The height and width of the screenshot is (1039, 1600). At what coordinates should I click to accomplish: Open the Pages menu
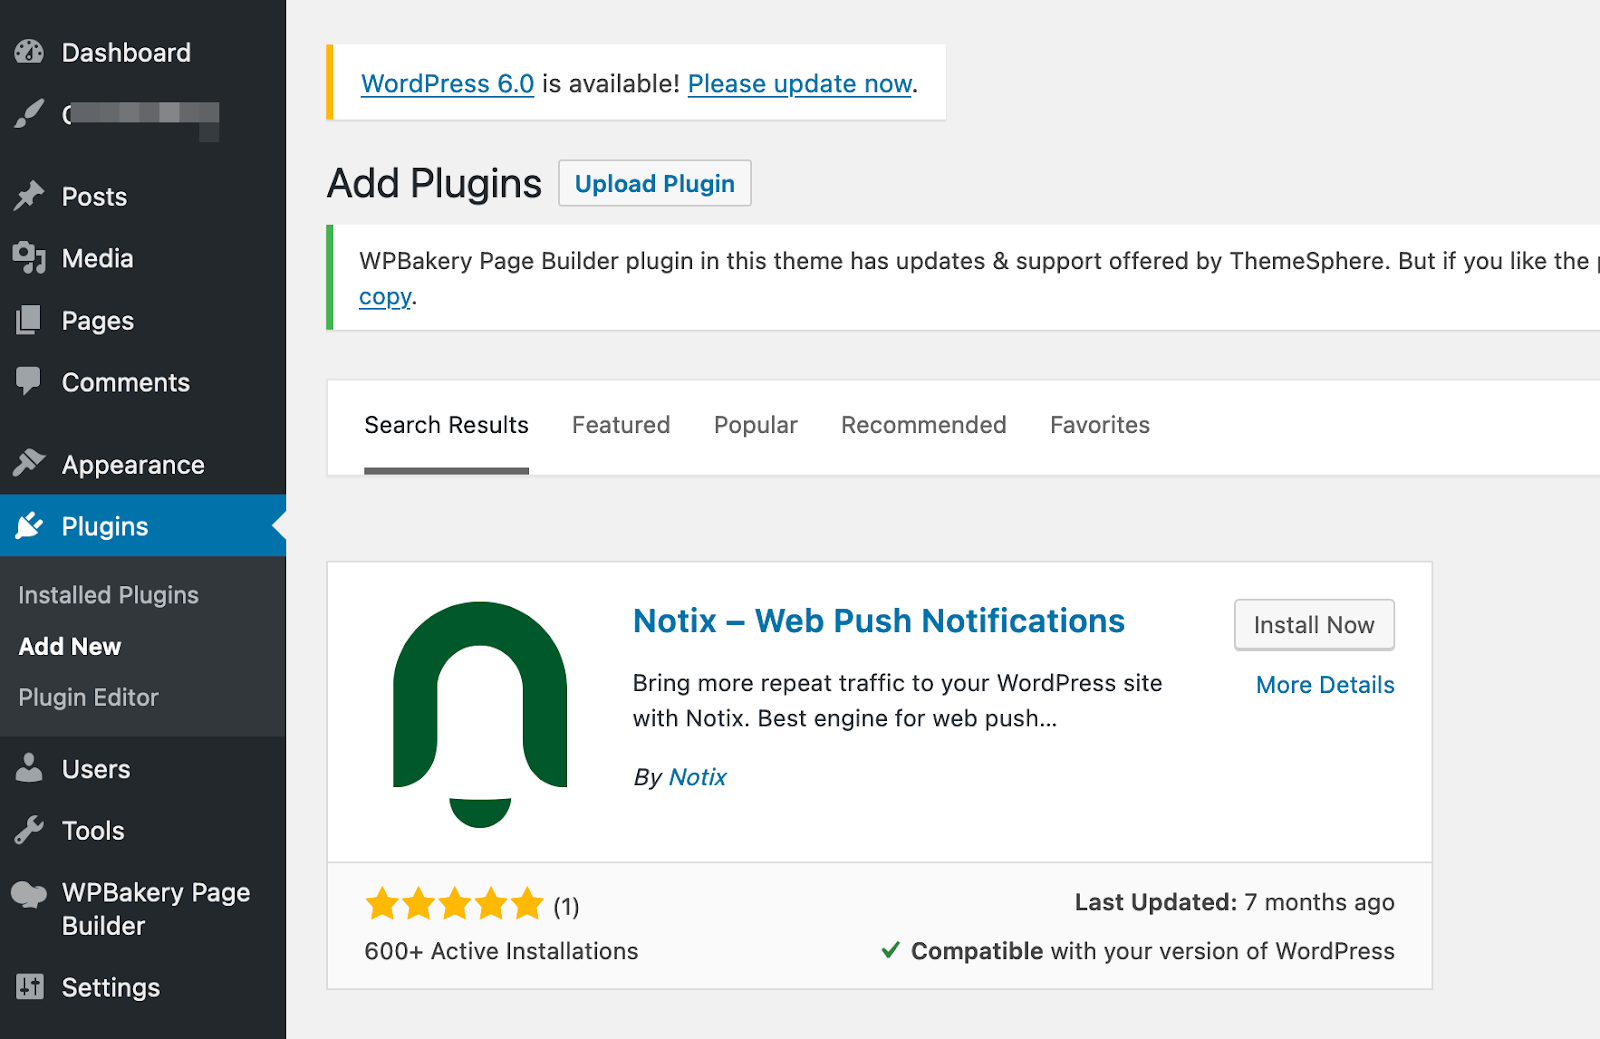(143, 320)
